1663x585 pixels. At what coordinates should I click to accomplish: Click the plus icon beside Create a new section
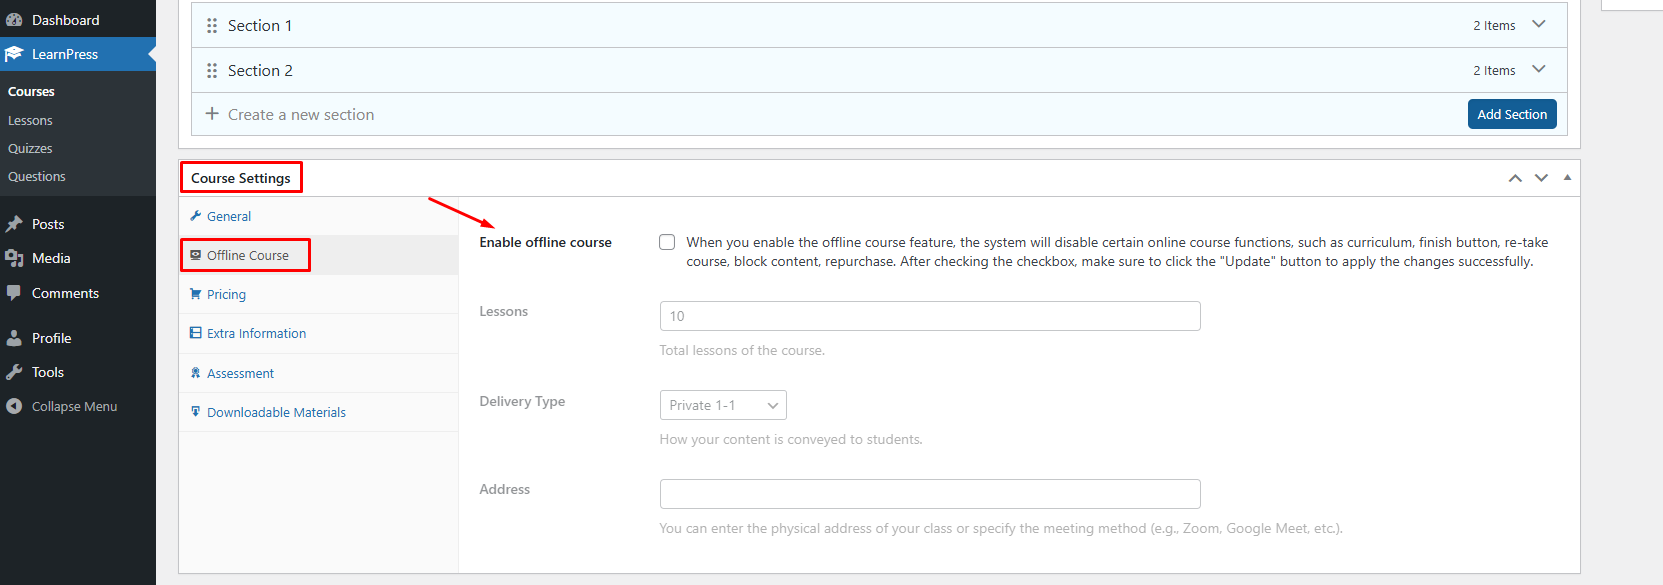(212, 114)
